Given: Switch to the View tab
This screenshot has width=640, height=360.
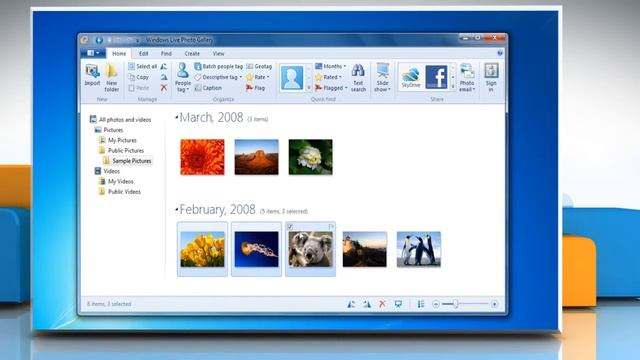Looking at the screenshot, I should [x=218, y=53].
